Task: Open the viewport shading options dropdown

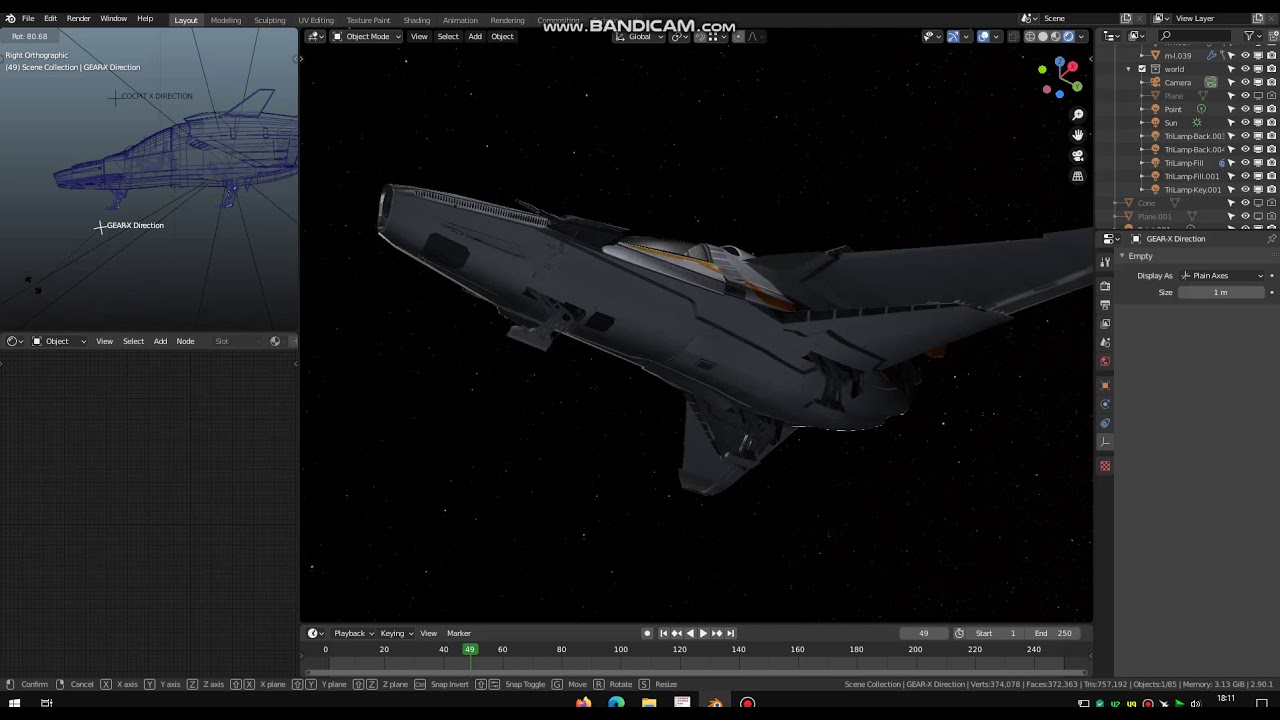Action: click(1081, 37)
